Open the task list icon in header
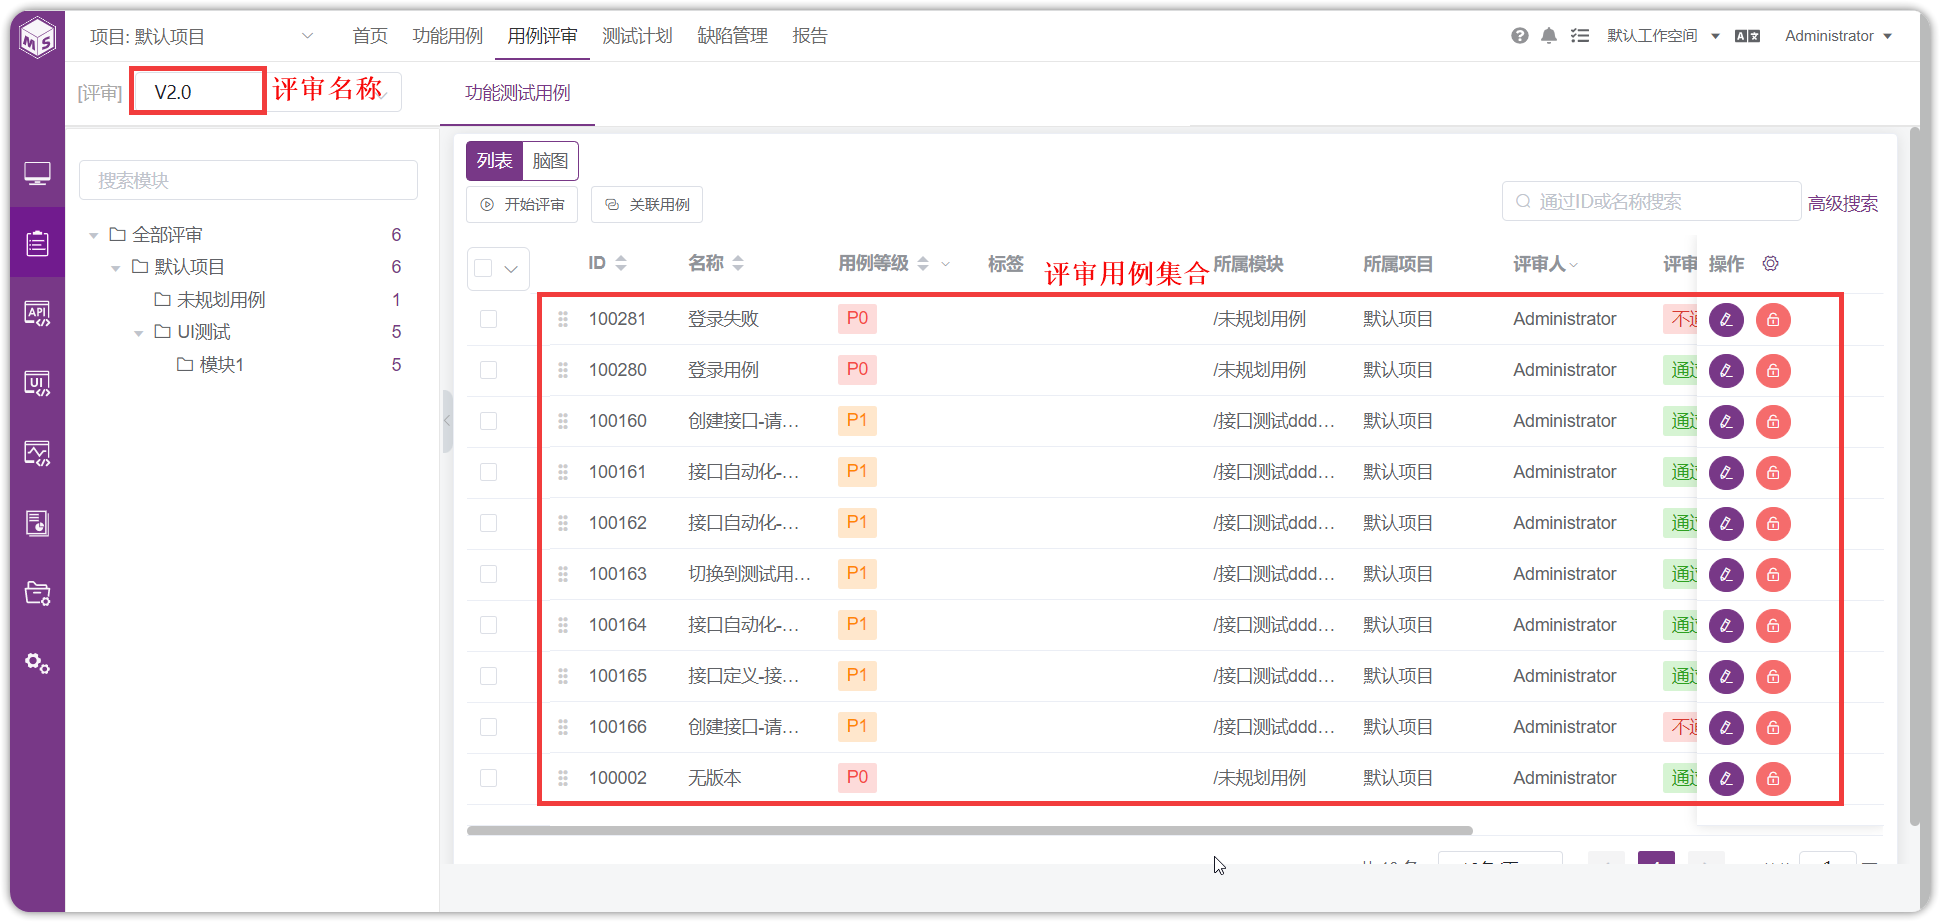 pyautogui.click(x=1580, y=36)
